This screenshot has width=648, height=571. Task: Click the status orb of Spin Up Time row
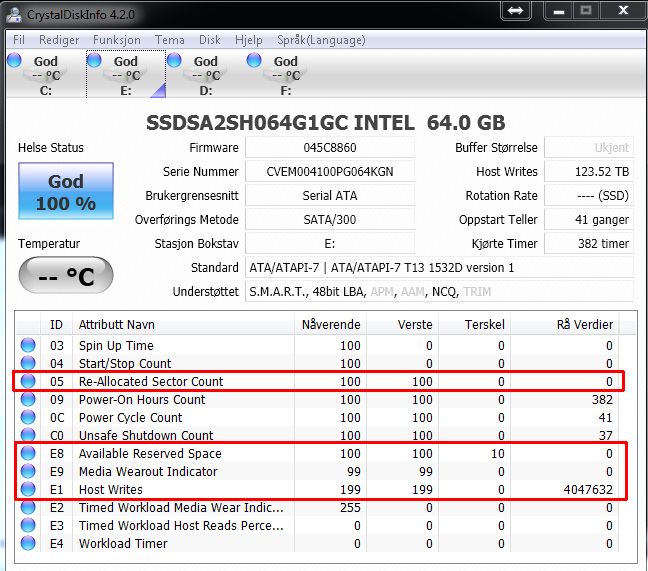pos(28,345)
